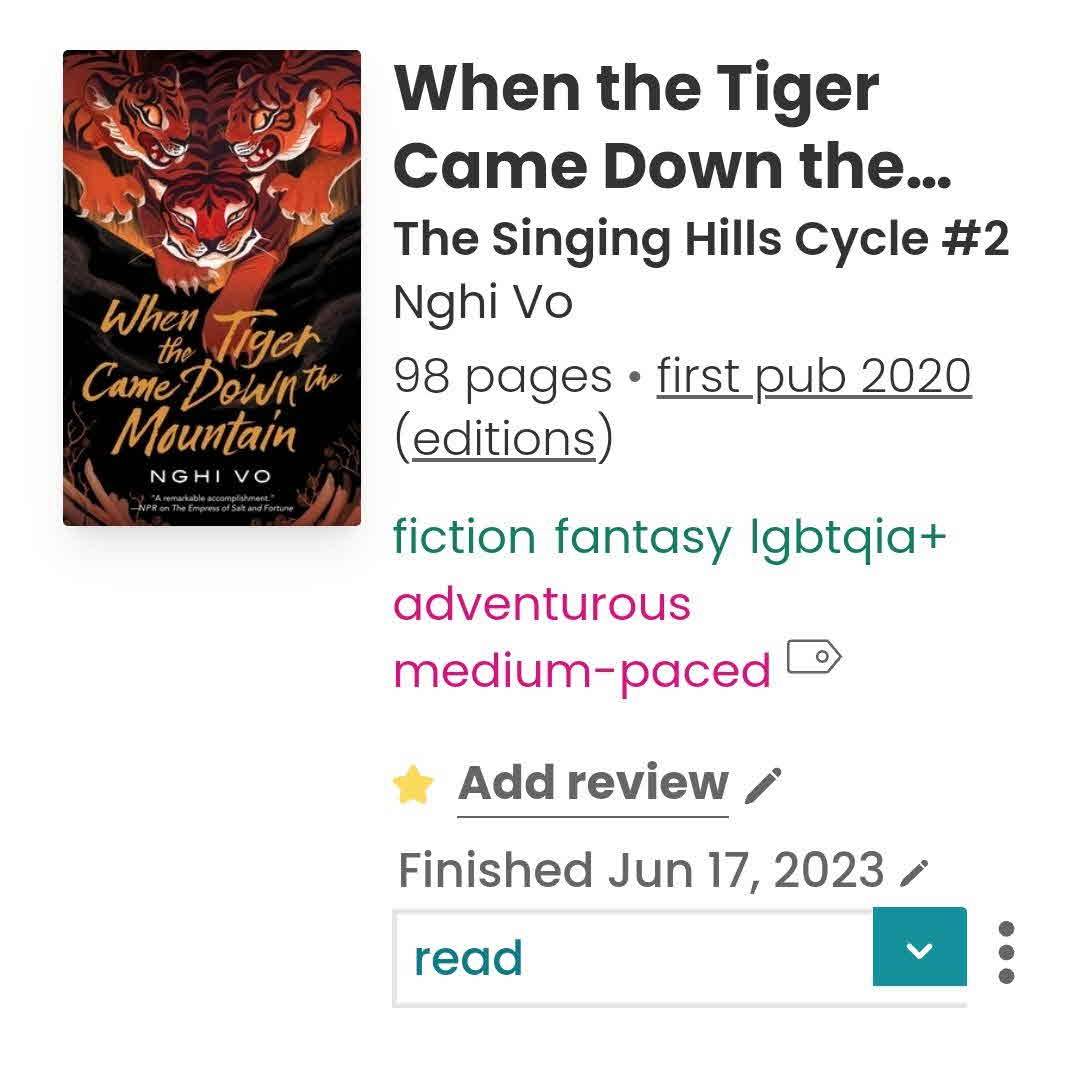Select the 'fantasy' genre tag

pos(642,537)
